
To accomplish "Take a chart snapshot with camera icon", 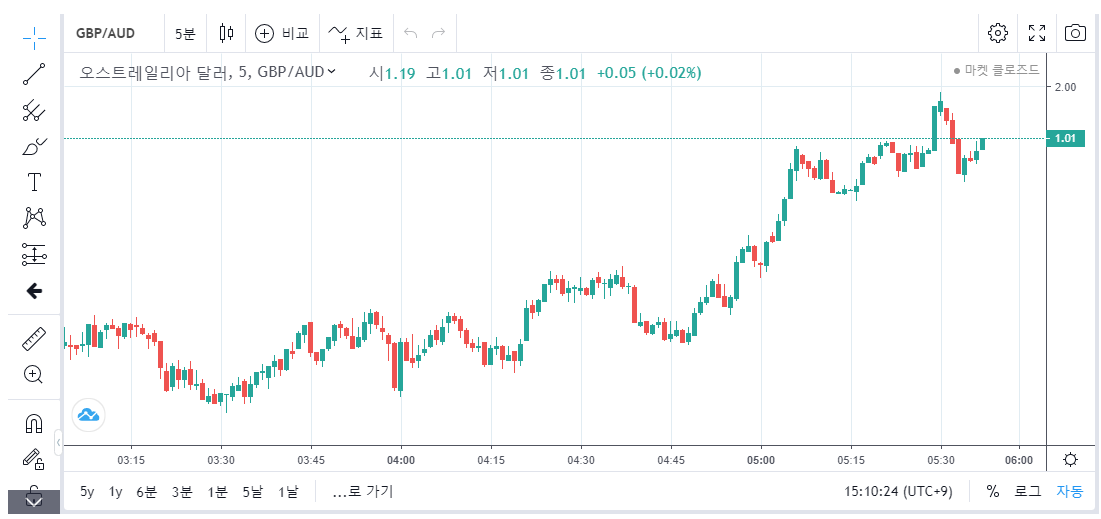I will pos(1075,33).
